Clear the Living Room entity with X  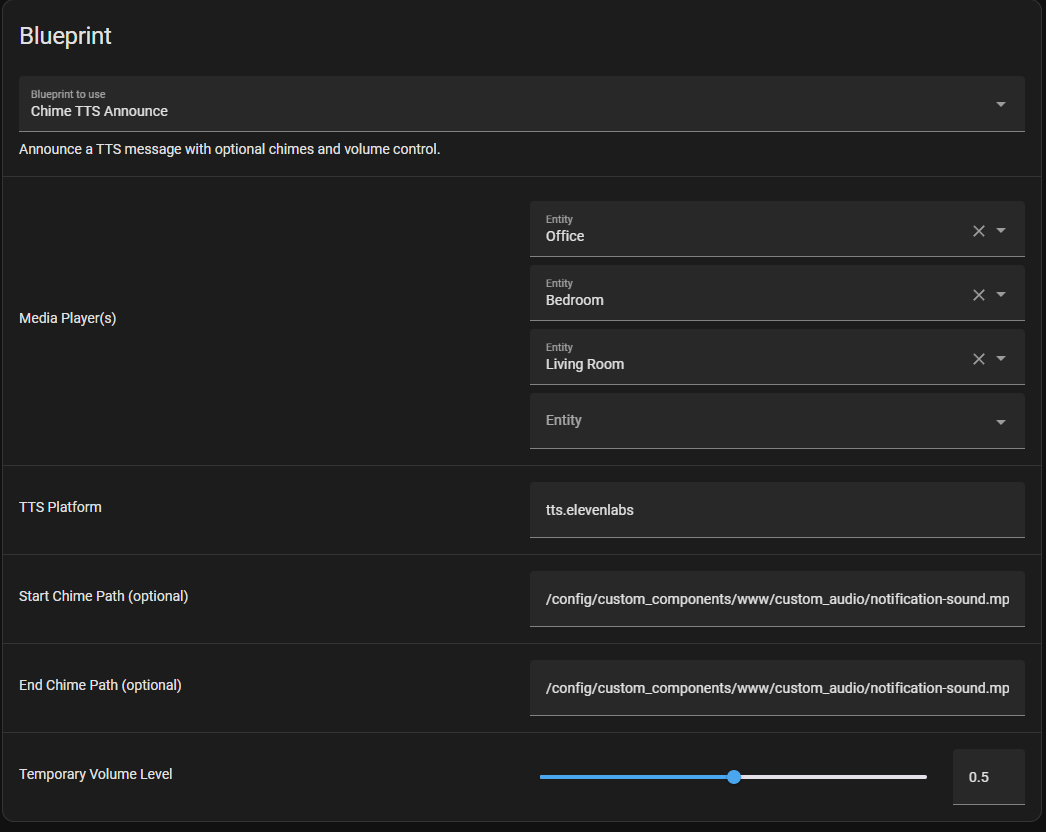click(x=979, y=359)
